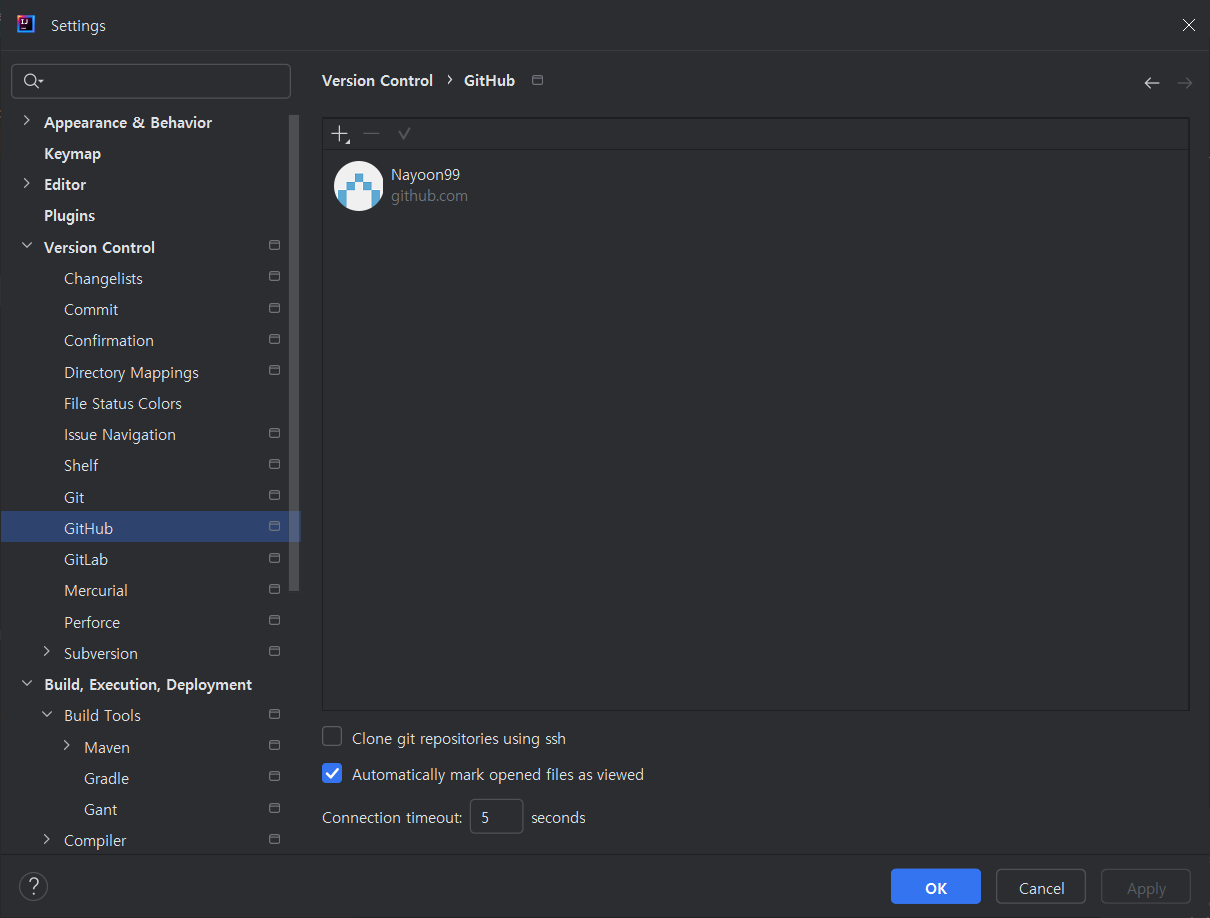Screen dimensions: 1210x918
Task: Click project icon on Confirmation row
Action: [274, 340]
